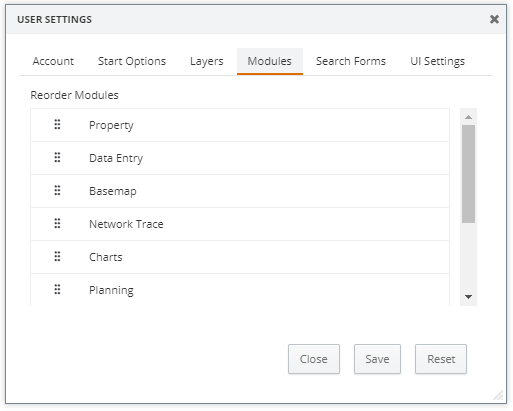The width and height of the screenshot is (513, 411).
Task: Click the drag handle icon beside Planning
Action: pyautogui.click(x=57, y=289)
